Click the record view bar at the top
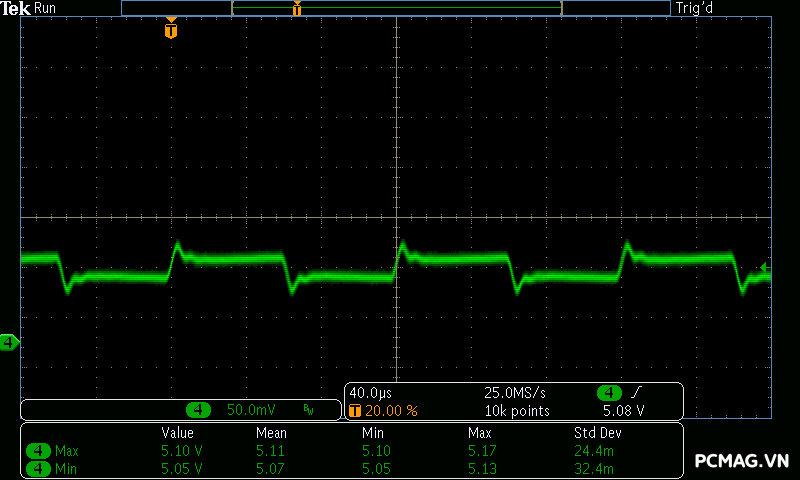This screenshot has width=800, height=480. tap(395, 8)
